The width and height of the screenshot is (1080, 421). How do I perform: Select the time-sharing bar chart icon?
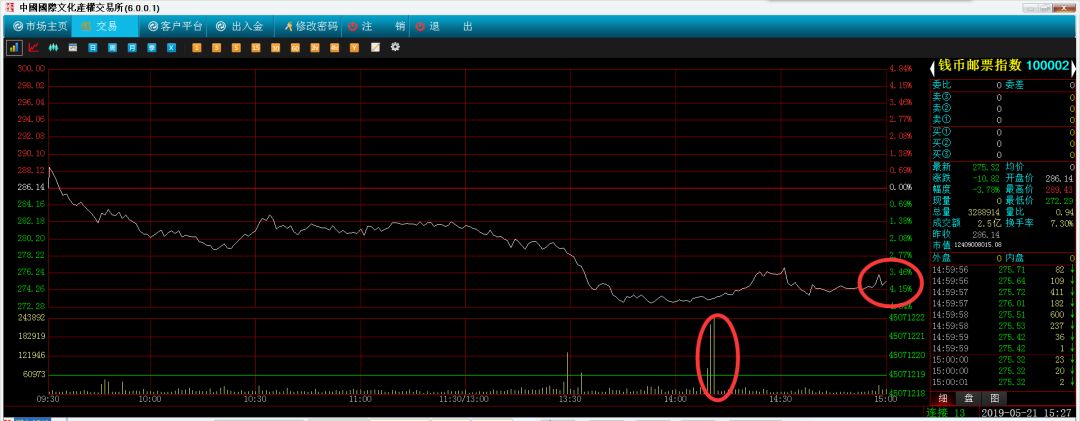(x=14, y=48)
